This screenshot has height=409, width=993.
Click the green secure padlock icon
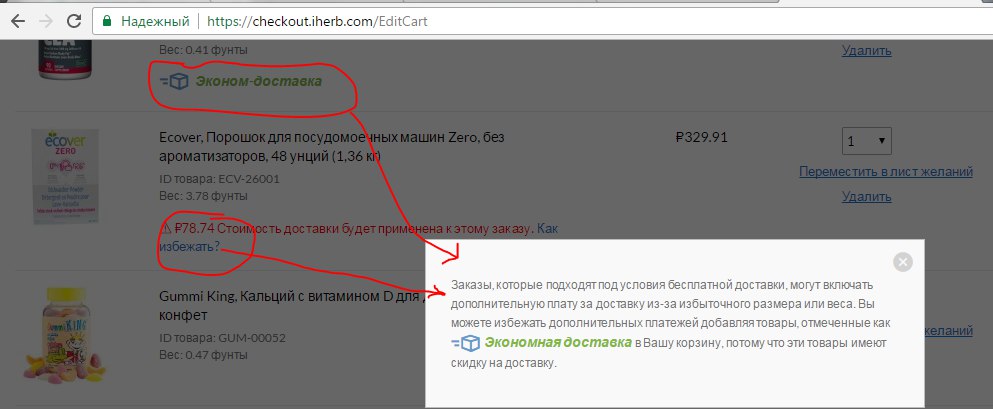[106, 22]
